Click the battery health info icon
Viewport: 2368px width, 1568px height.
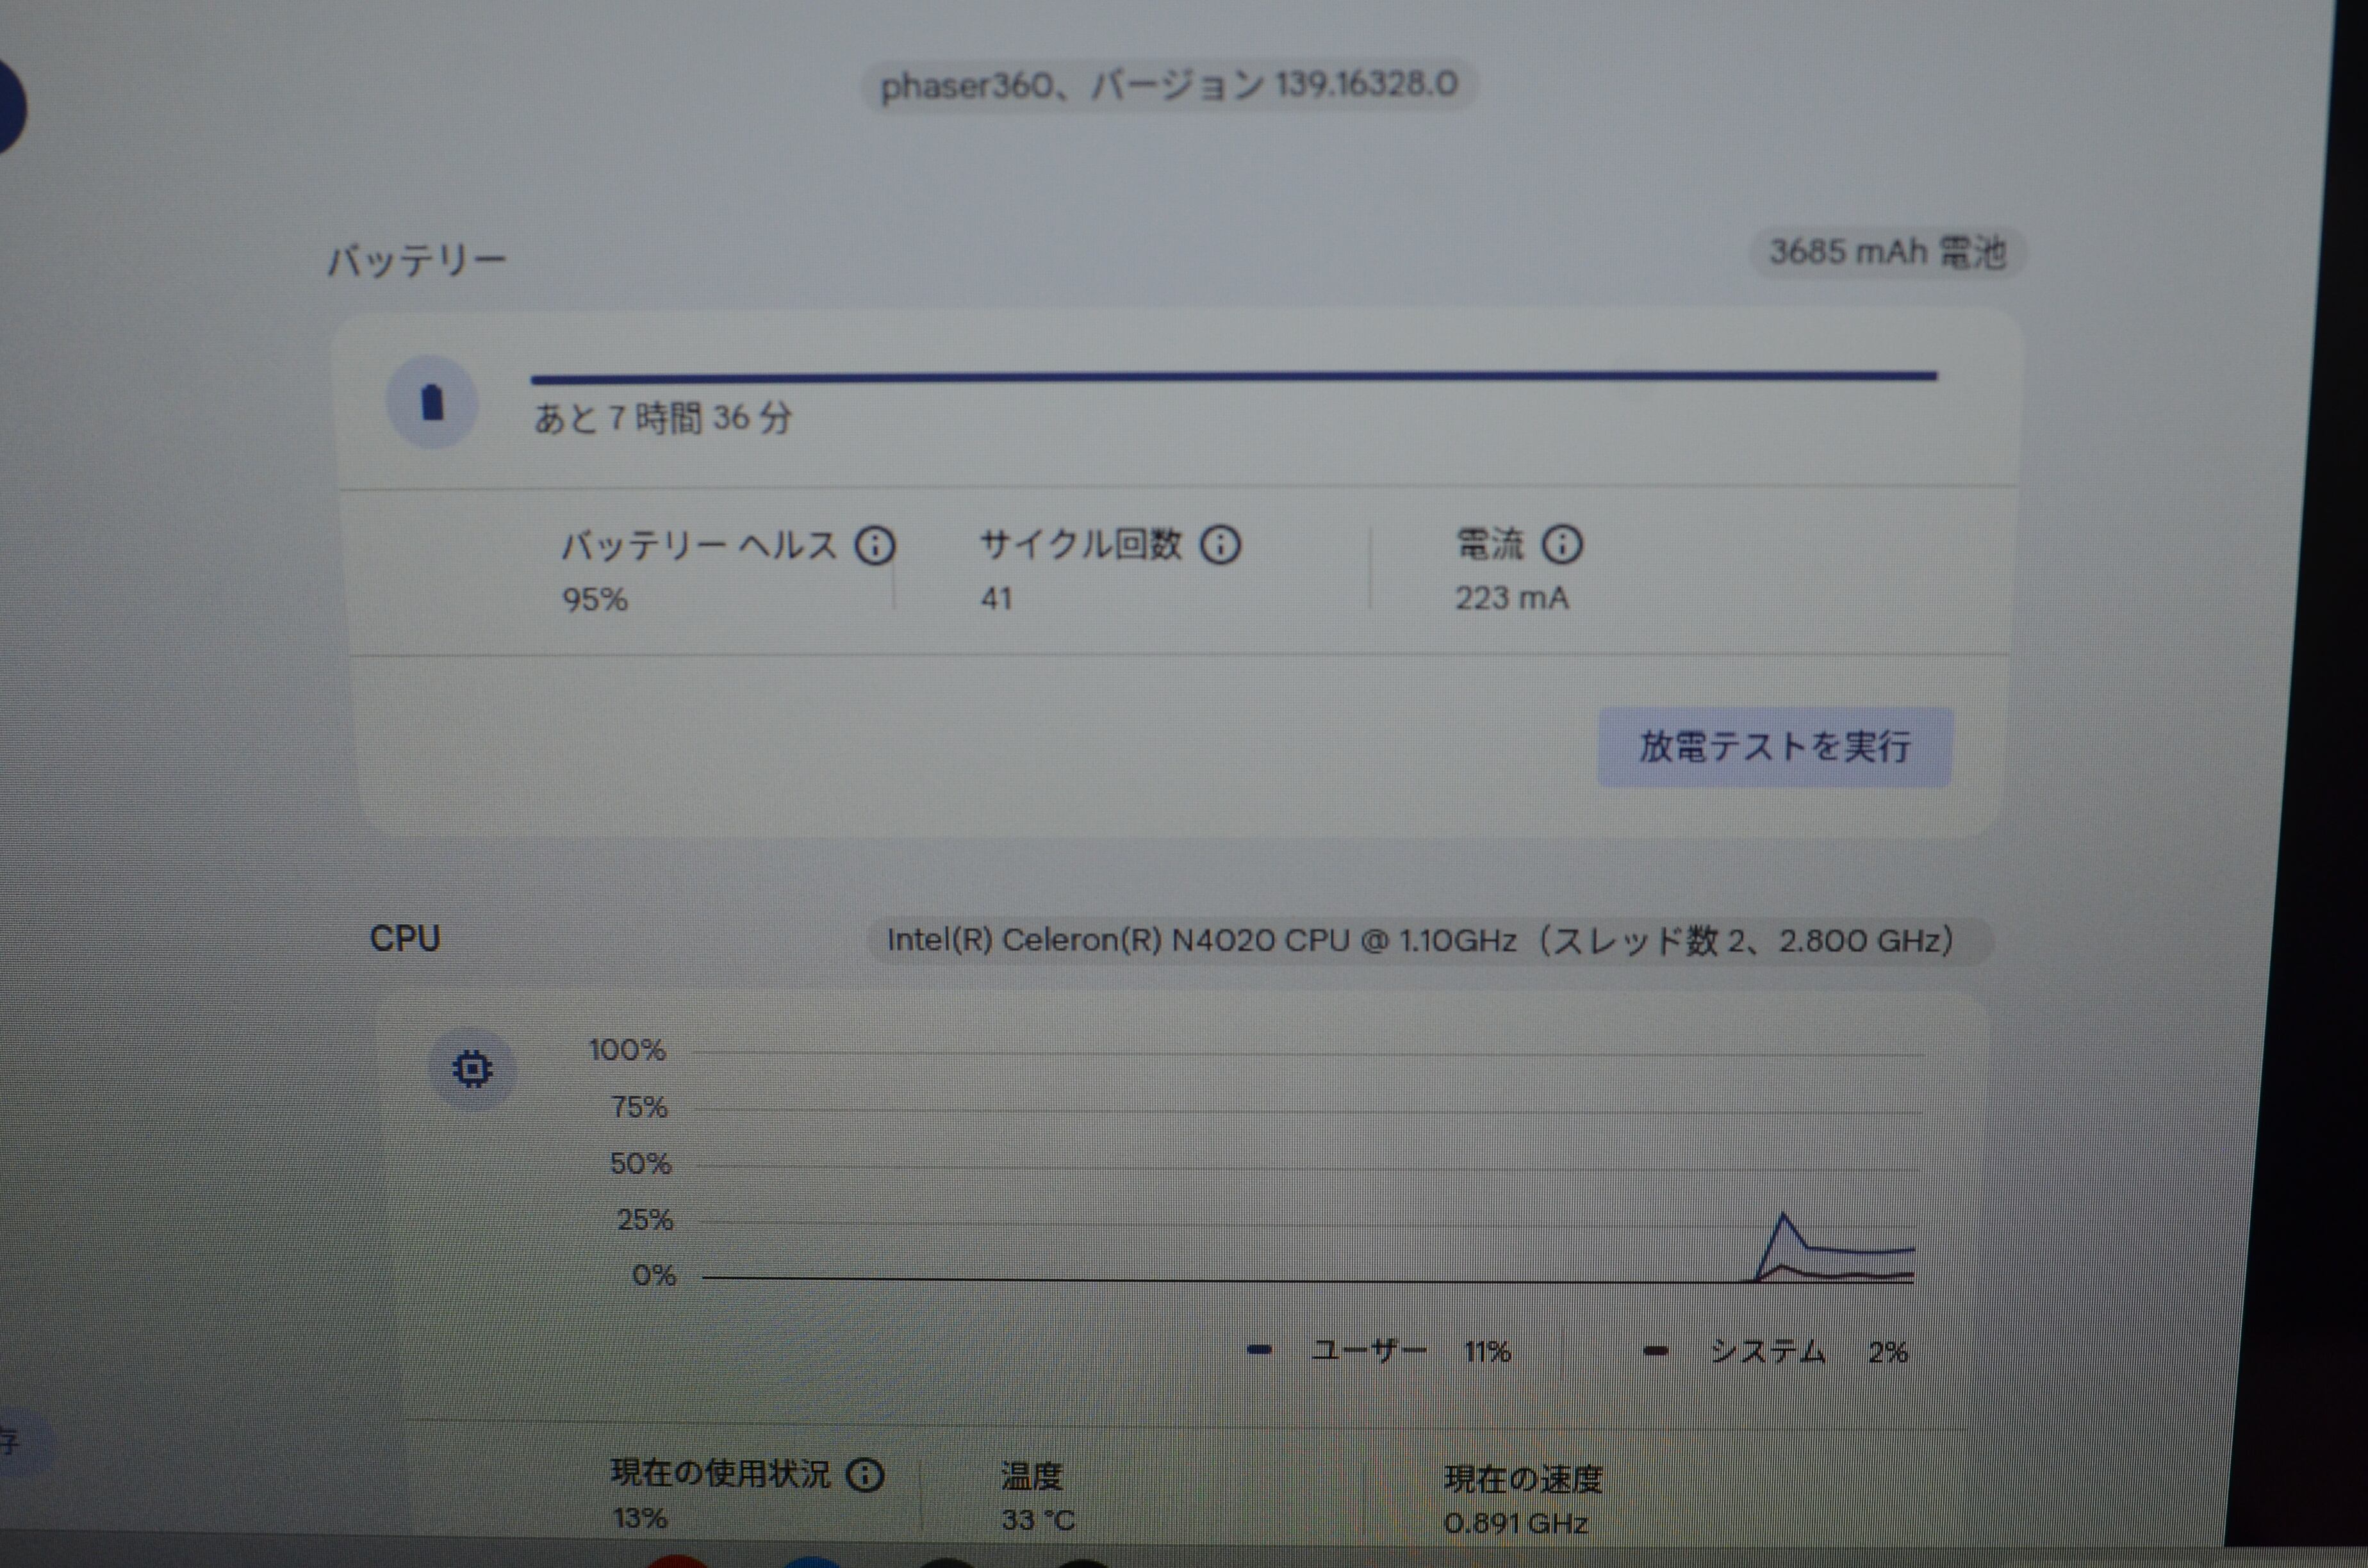click(x=875, y=546)
